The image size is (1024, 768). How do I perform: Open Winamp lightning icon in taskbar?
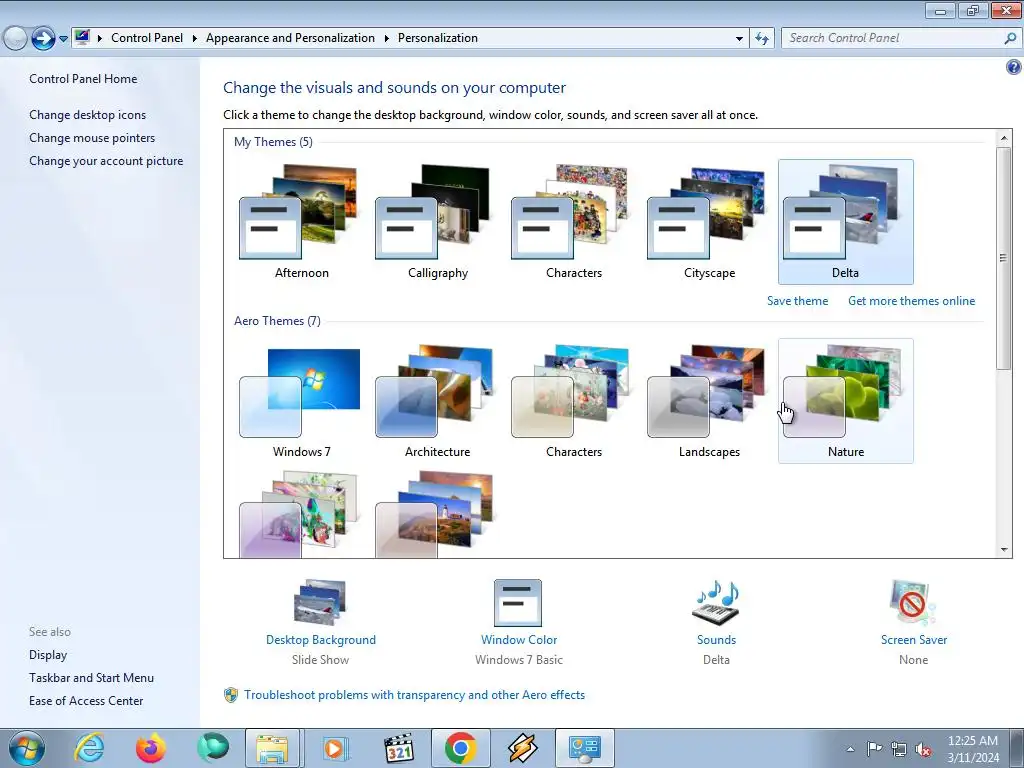tap(522, 748)
